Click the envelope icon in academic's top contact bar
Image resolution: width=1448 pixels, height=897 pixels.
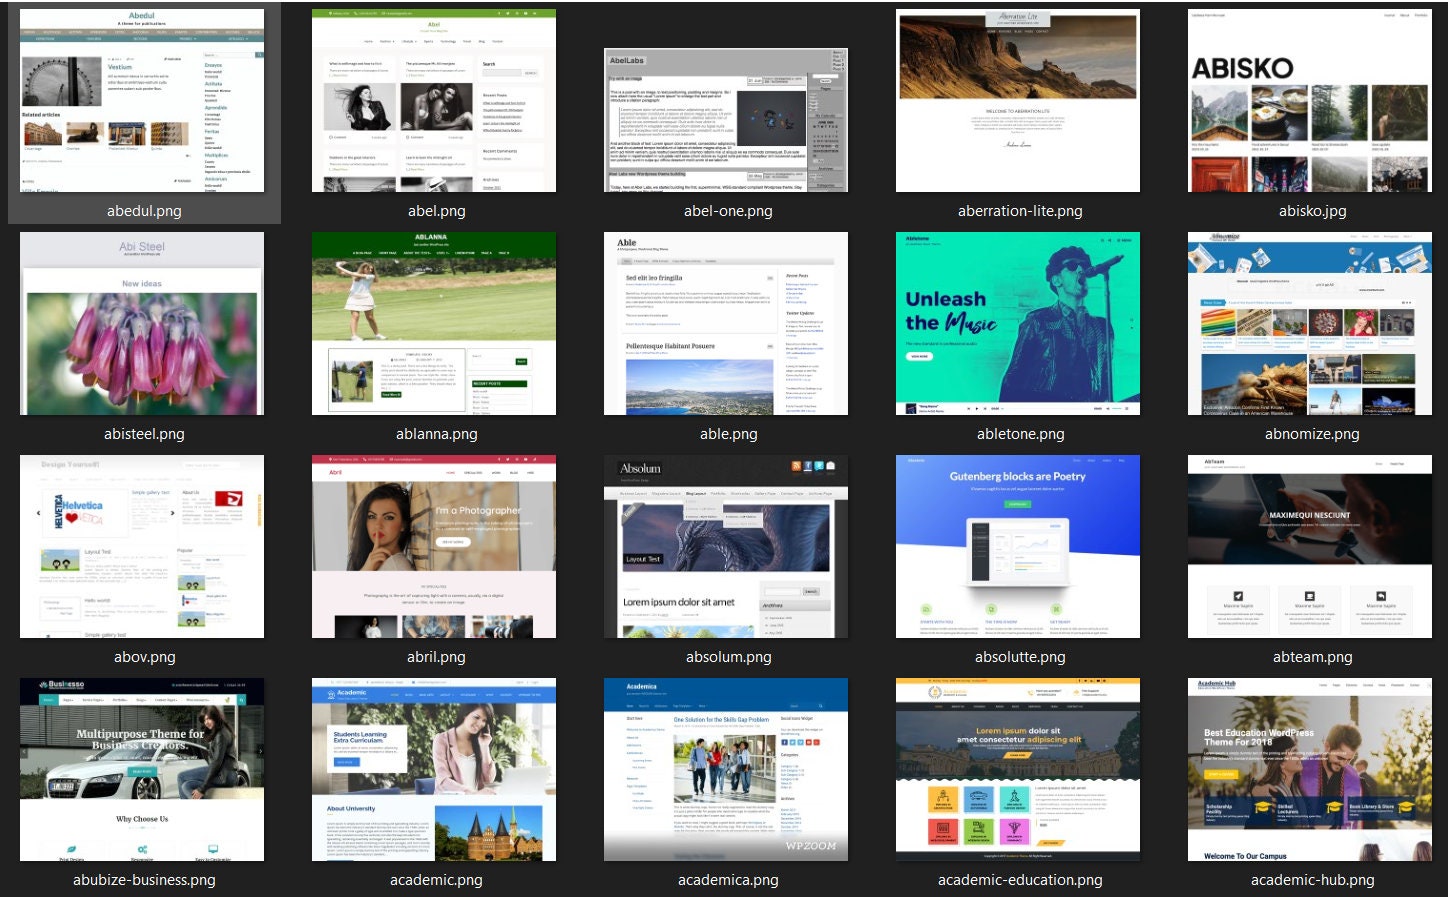click(413, 681)
